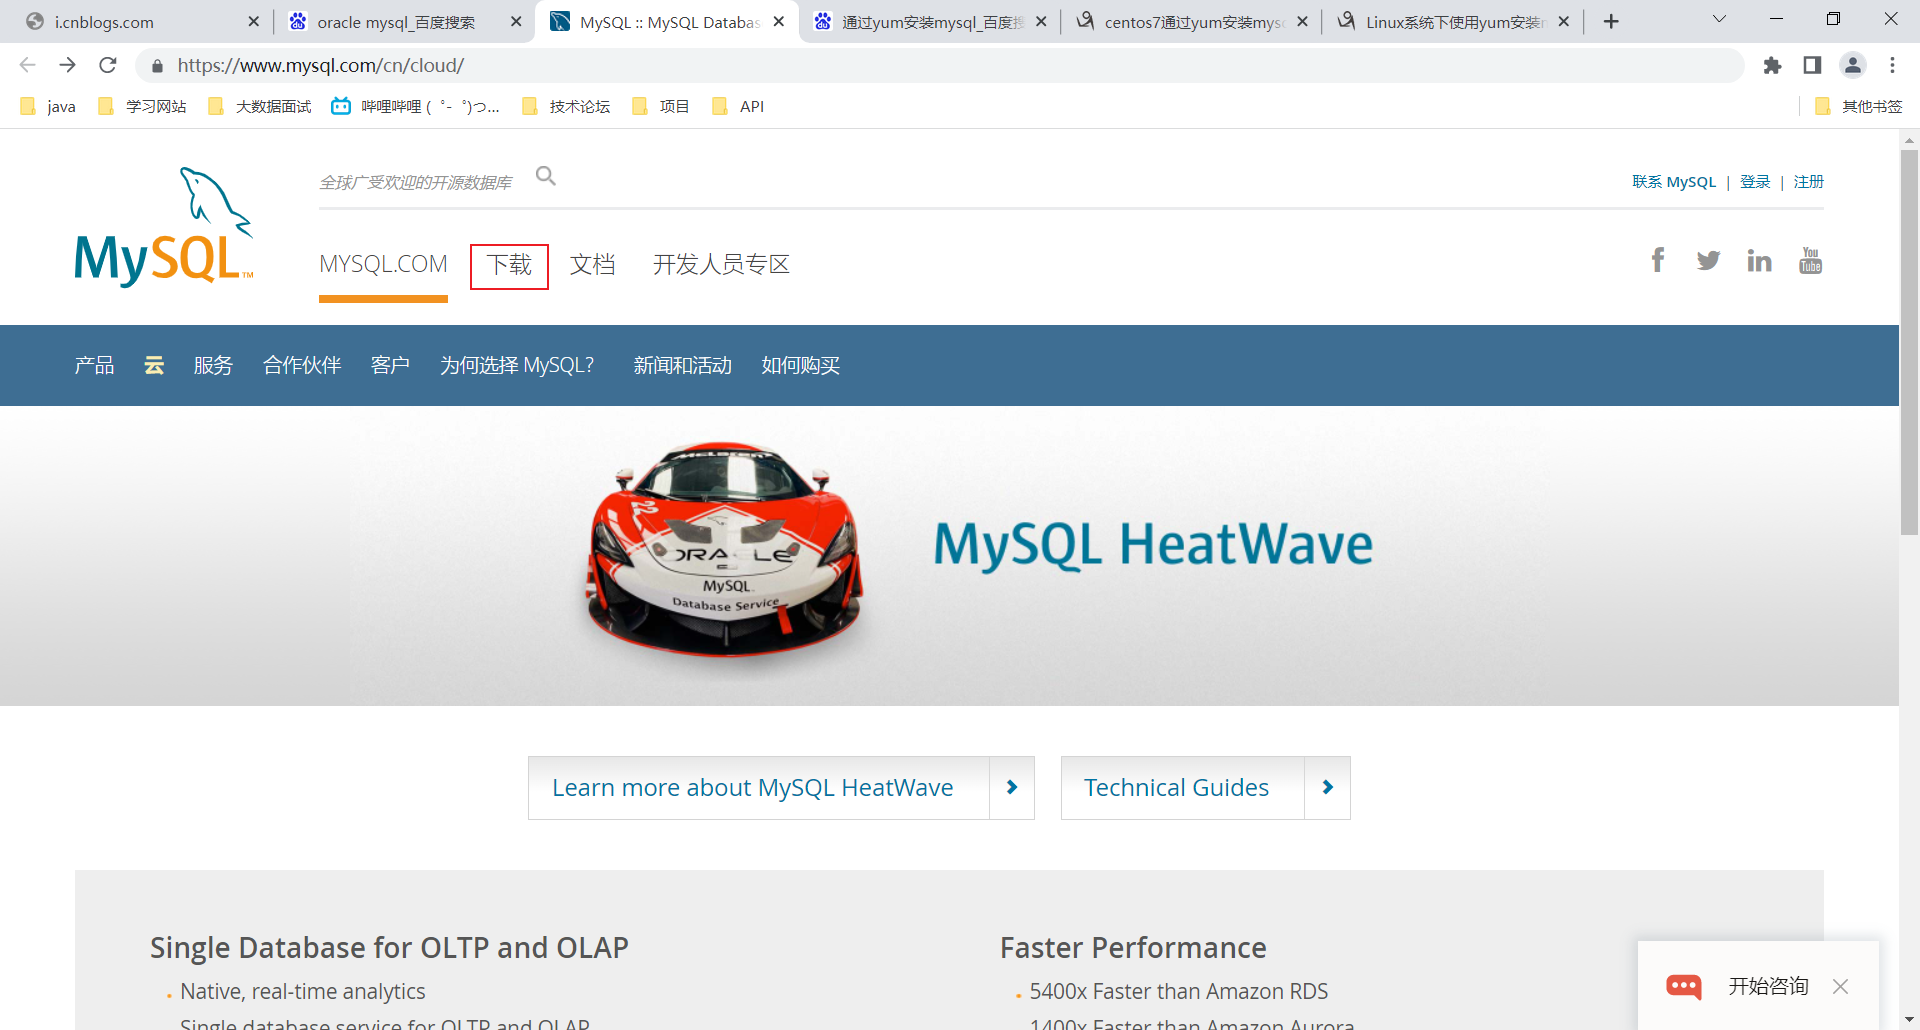The image size is (1920, 1030).
Task: Open 如何购买 menu
Action: [801, 366]
